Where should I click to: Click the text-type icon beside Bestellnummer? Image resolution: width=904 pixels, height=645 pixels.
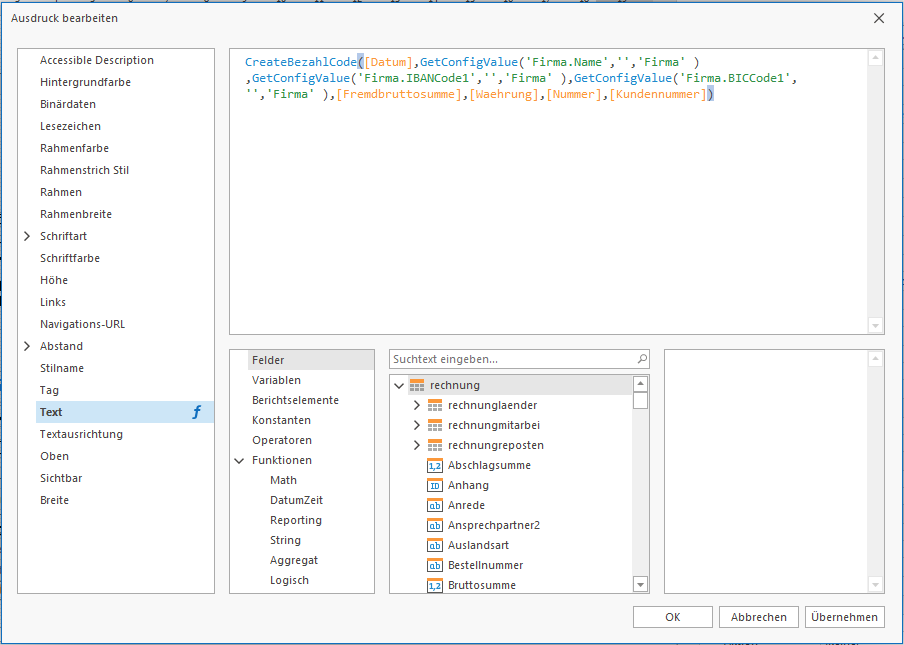pos(435,565)
